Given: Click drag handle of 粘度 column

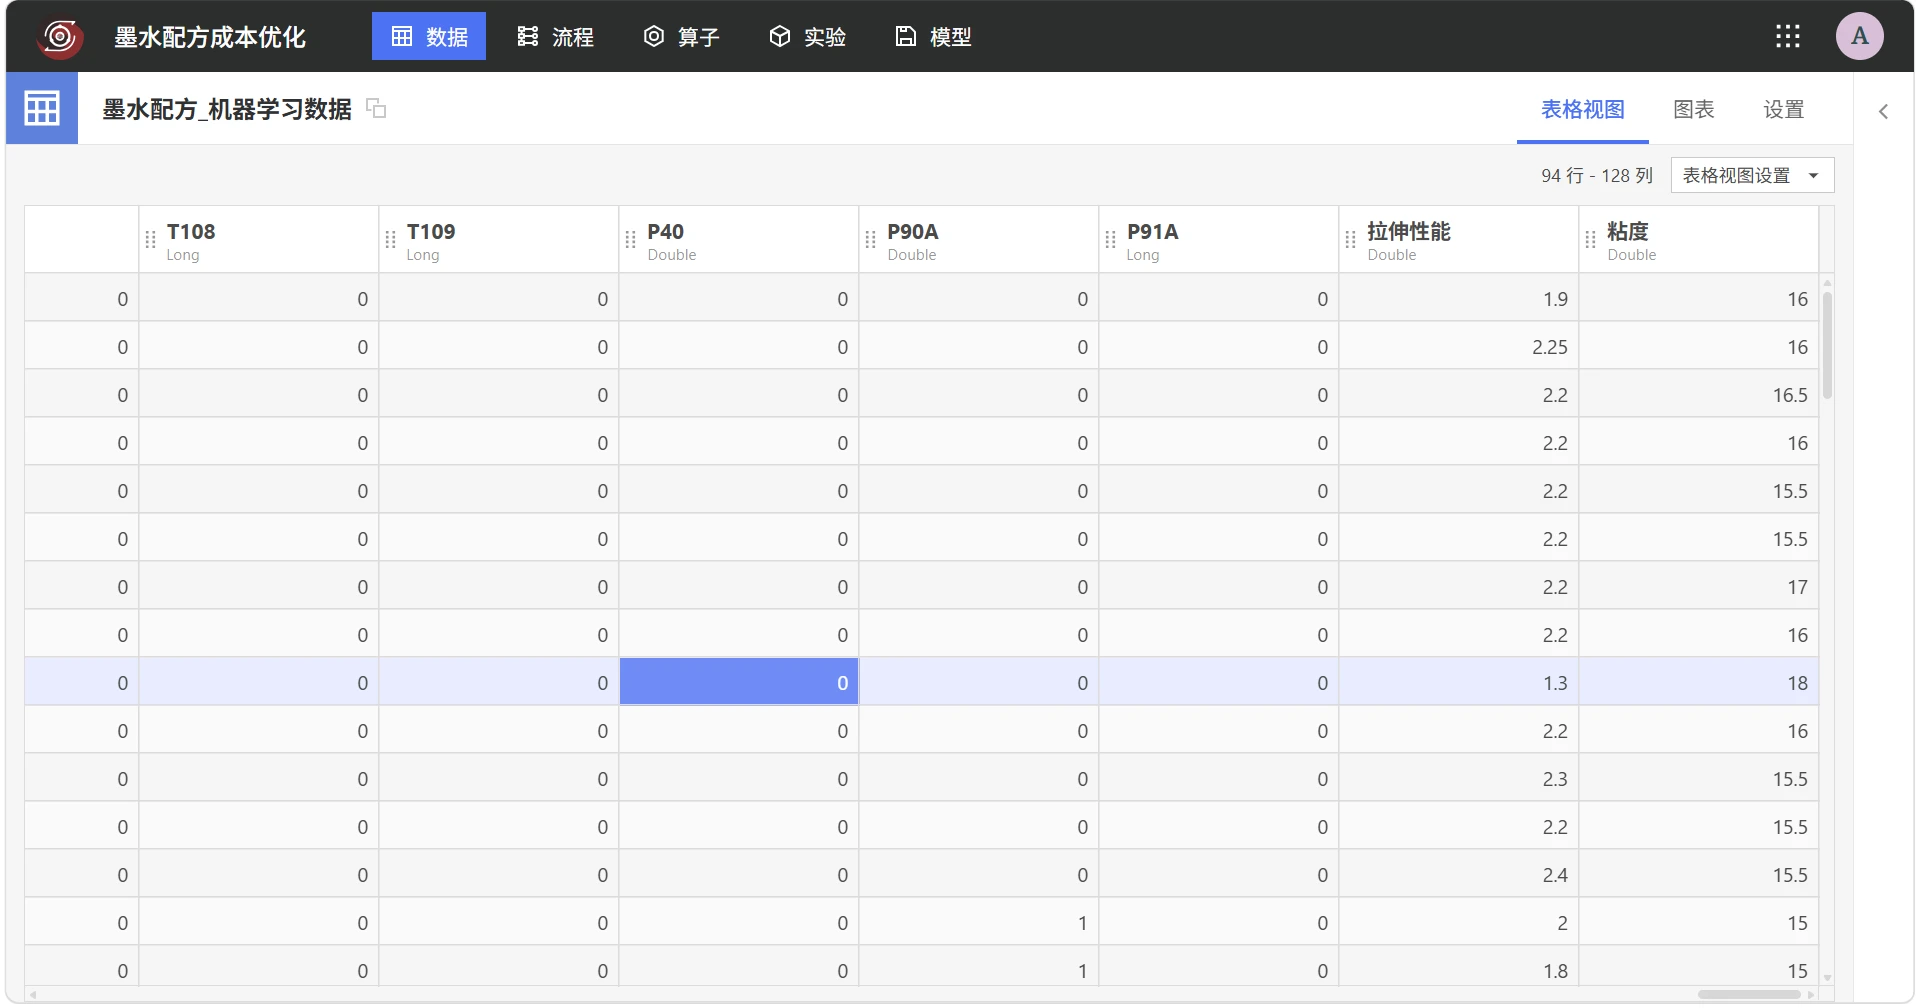Looking at the screenshot, I should (1590, 239).
